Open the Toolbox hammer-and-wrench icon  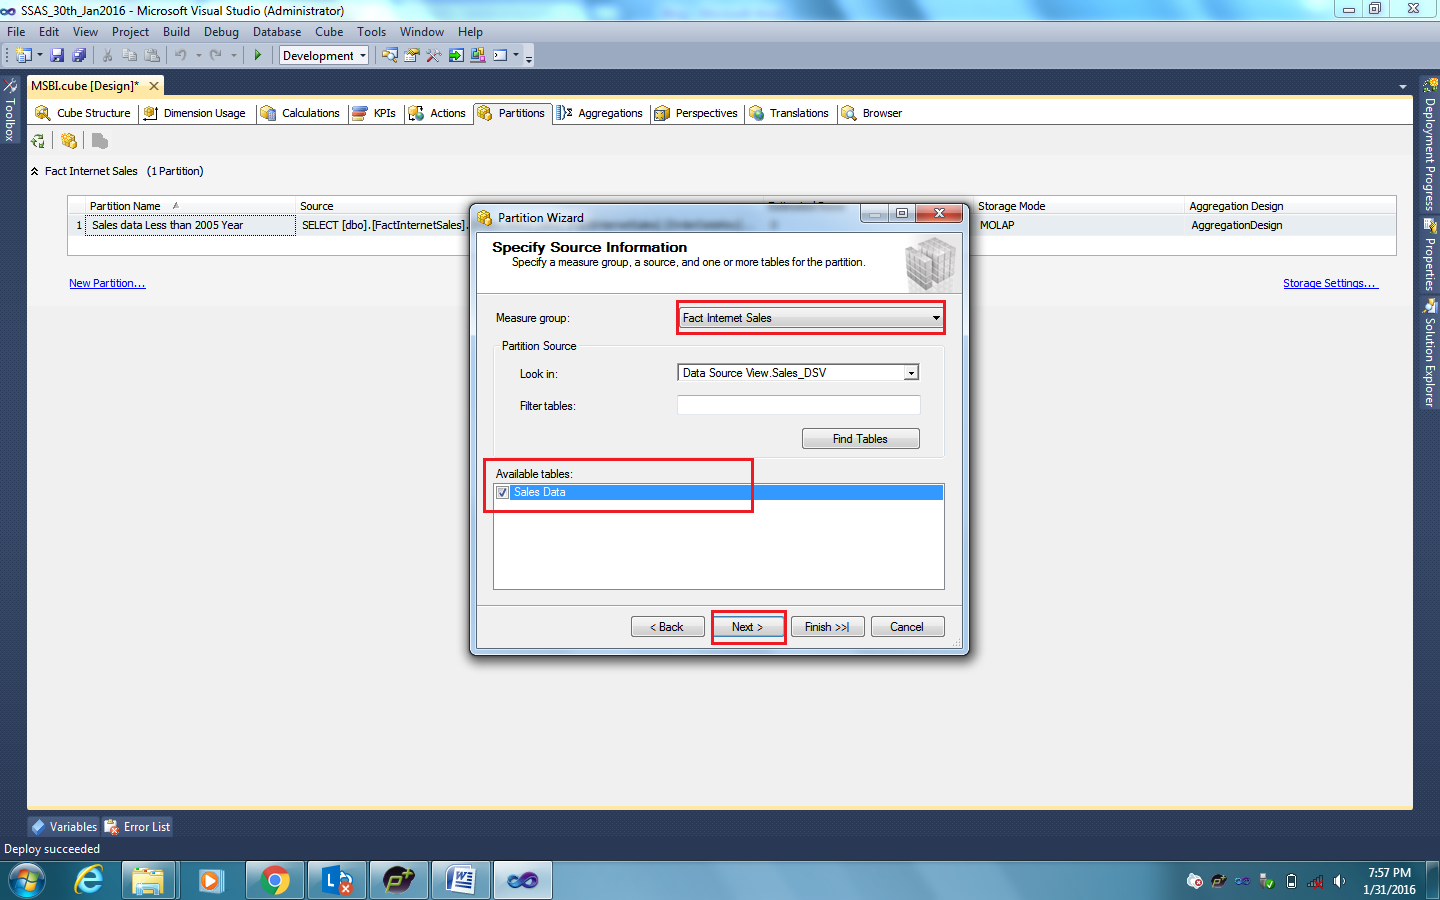434,55
